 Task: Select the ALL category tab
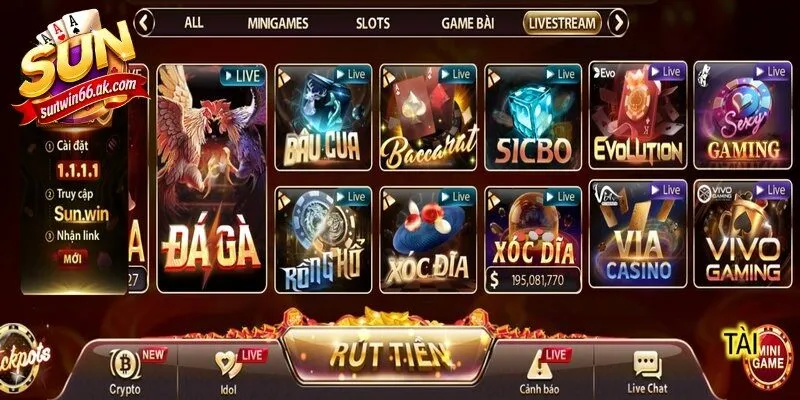click(x=193, y=22)
